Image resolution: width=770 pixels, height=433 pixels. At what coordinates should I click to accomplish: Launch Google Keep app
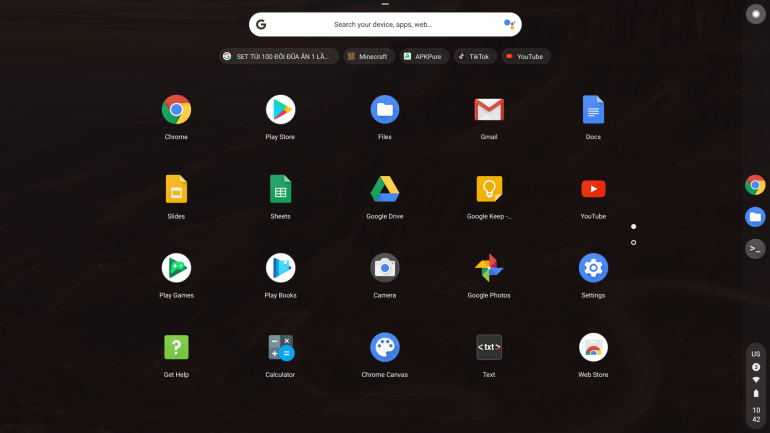click(489, 189)
